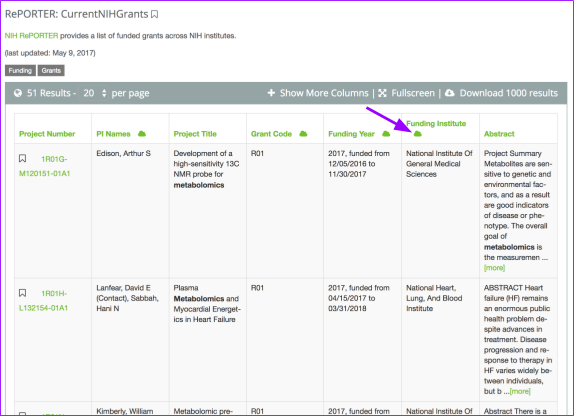Sort by Project Title column header
The width and height of the screenshot is (574, 416).
pos(195,134)
